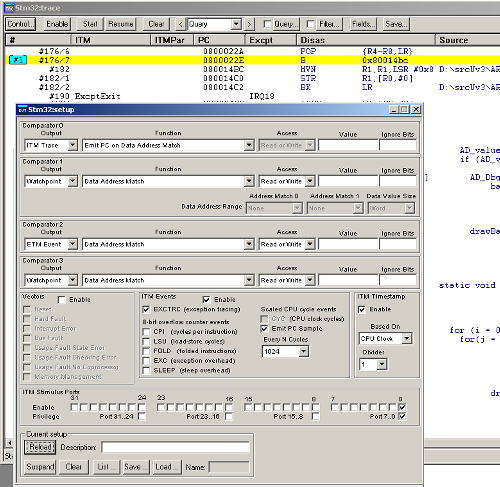
Task: Toggle ITM Timestamp Enable checkbox
Action: (362, 310)
